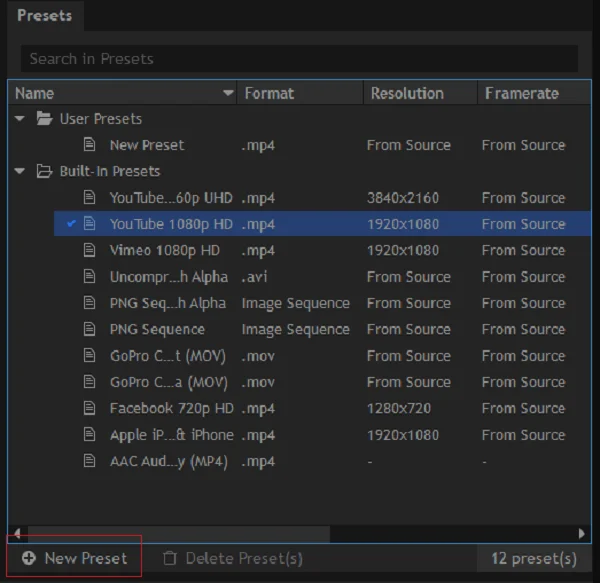Screen dimensions: 600x583
Task: Click the 1280x720 resolution cell
Action: 399,408
